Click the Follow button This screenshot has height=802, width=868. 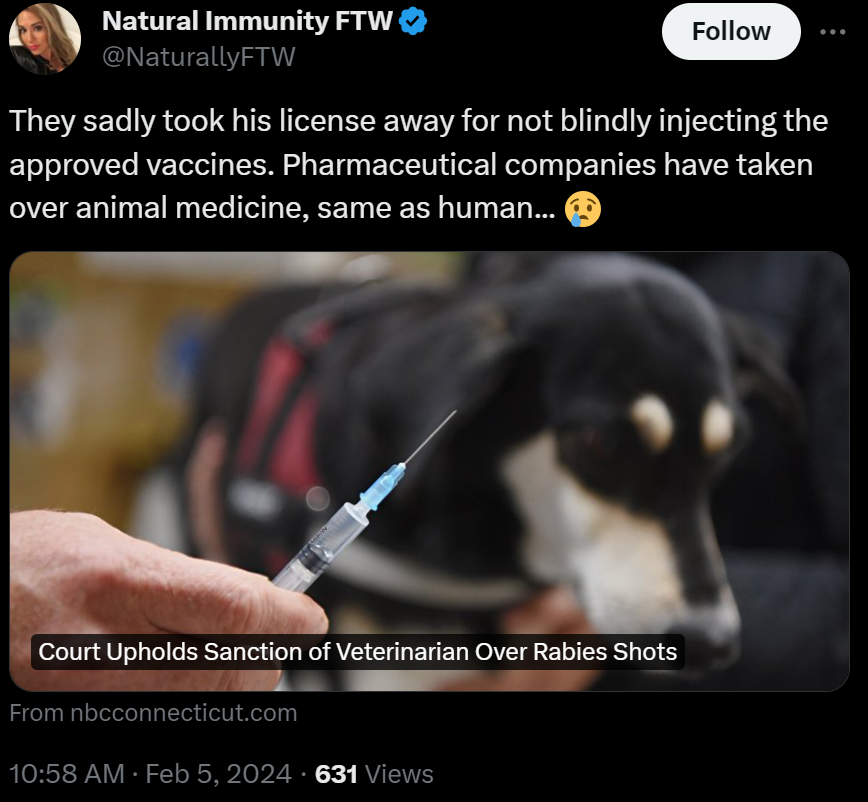pos(731,32)
